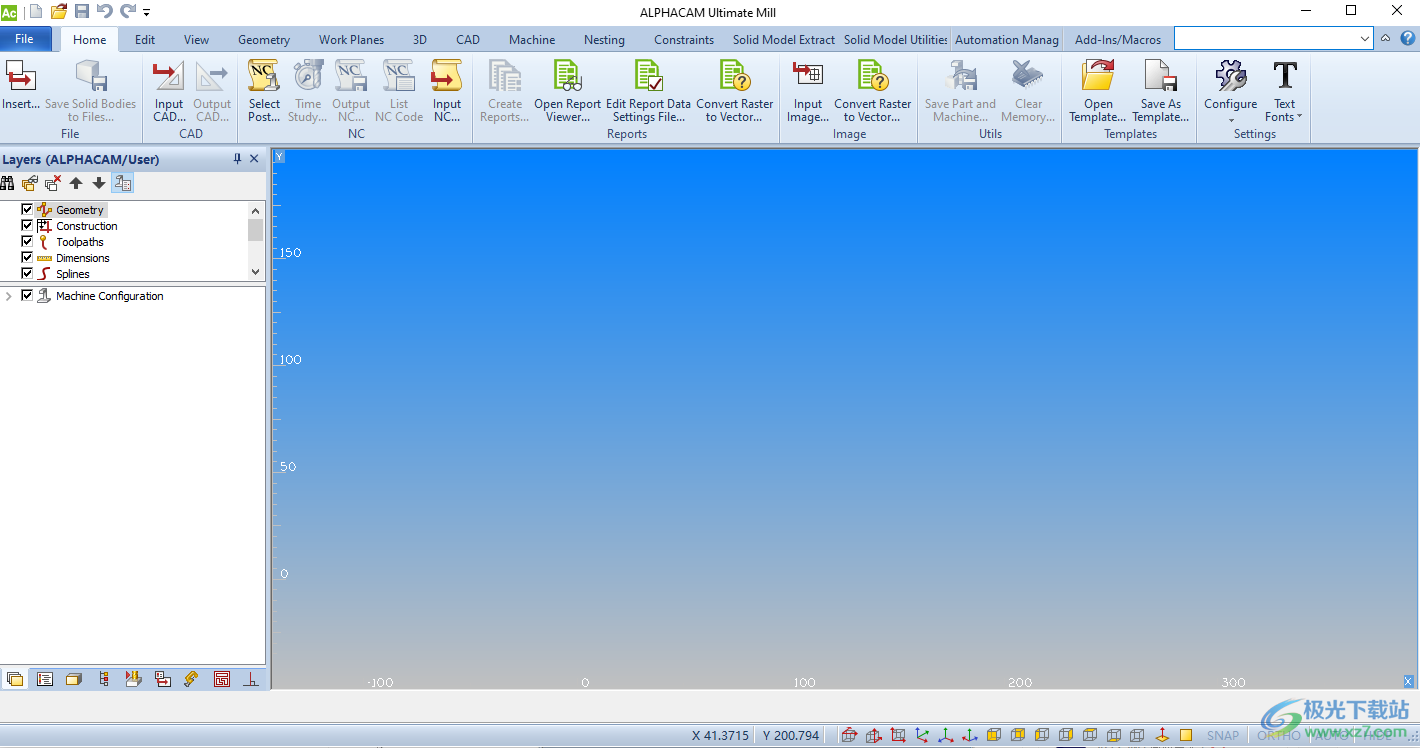
Task: Click the undo arrow in quick access toolbar
Action: pyautogui.click(x=105, y=12)
